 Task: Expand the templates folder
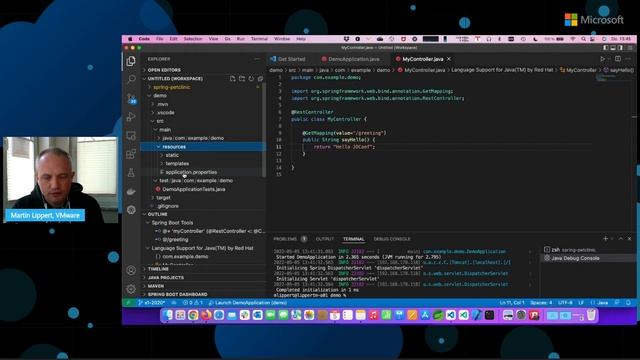pyautogui.click(x=177, y=163)
